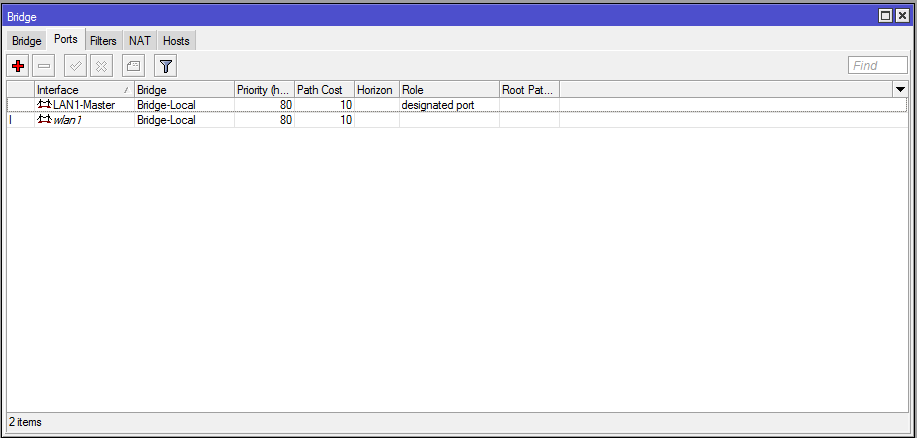This screenshot has width=917, height=438.
Task: Open the NAT tab
Action: point(139,41)
